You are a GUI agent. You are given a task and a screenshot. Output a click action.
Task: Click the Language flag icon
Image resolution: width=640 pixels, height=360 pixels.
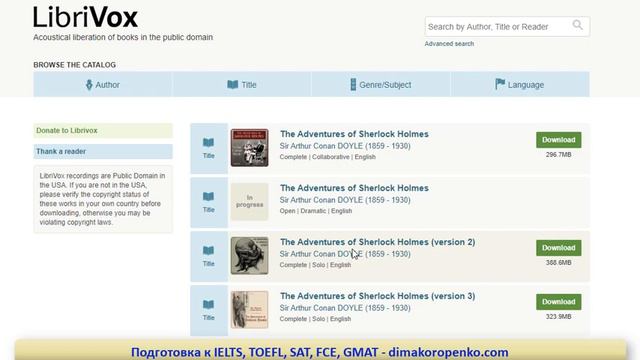click(500, 84)
